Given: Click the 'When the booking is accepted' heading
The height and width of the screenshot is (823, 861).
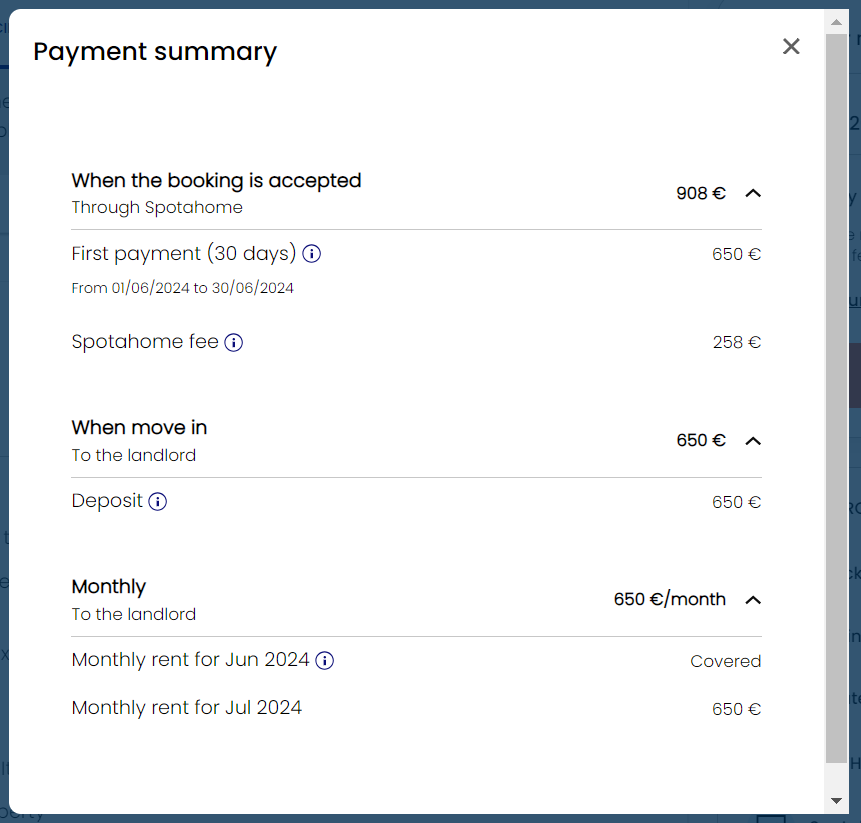Looking at the screenshot, I should click(216, 181).
